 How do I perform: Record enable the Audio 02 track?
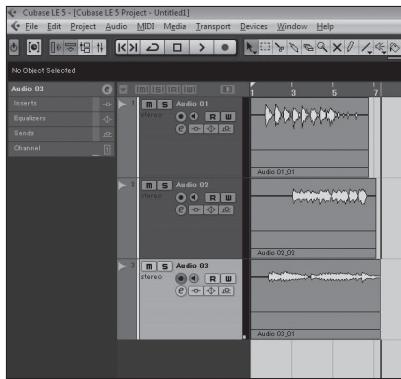pyautogui.click(x=181, y=198)
